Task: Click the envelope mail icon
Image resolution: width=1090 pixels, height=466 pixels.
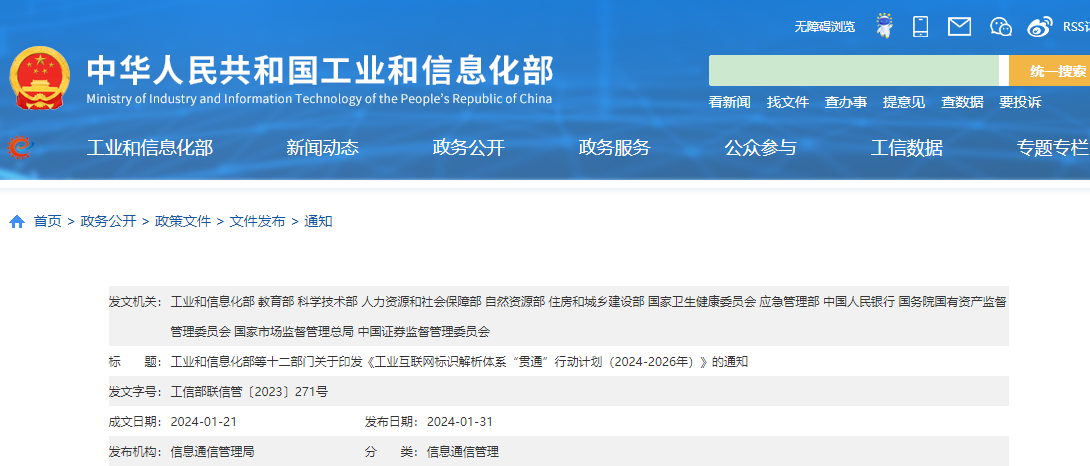Action: click(x=959, y=27)
